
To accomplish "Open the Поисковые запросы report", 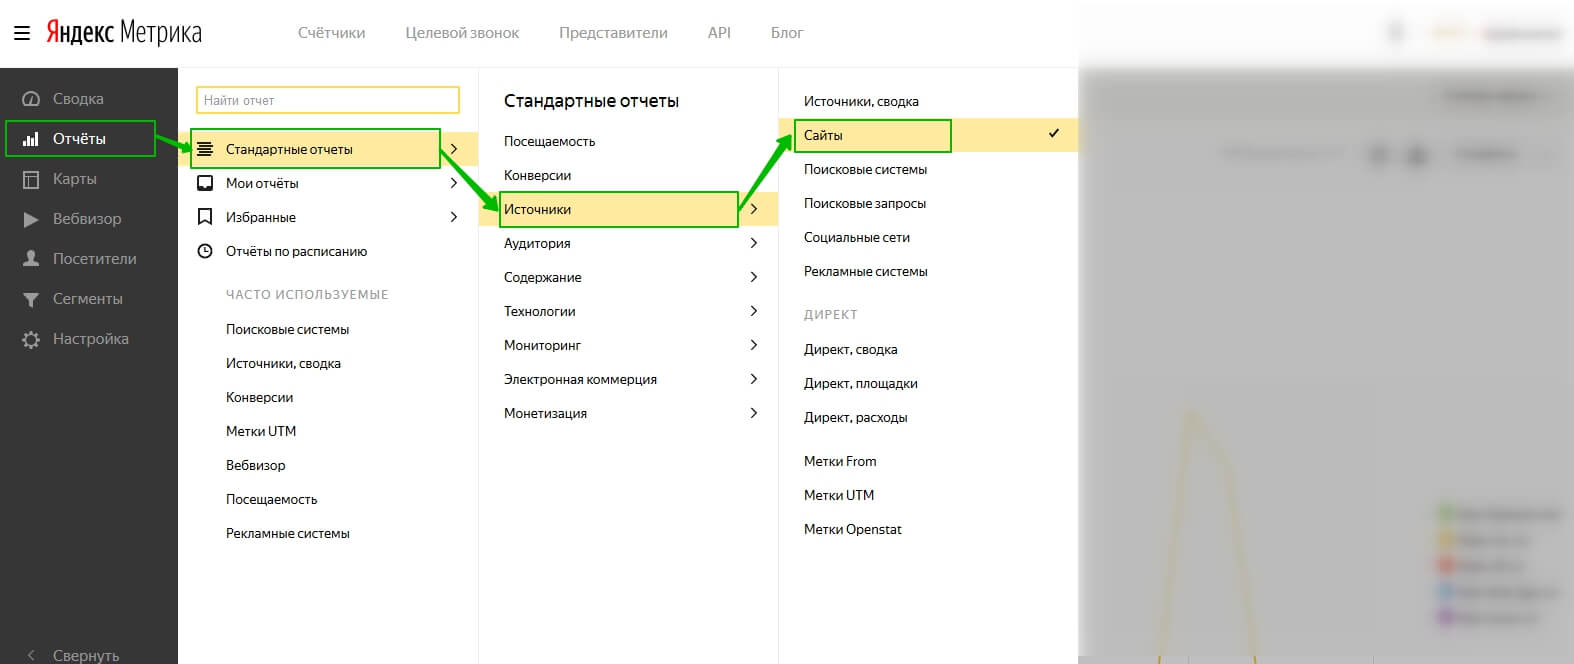I will click(x=865, y=203).
